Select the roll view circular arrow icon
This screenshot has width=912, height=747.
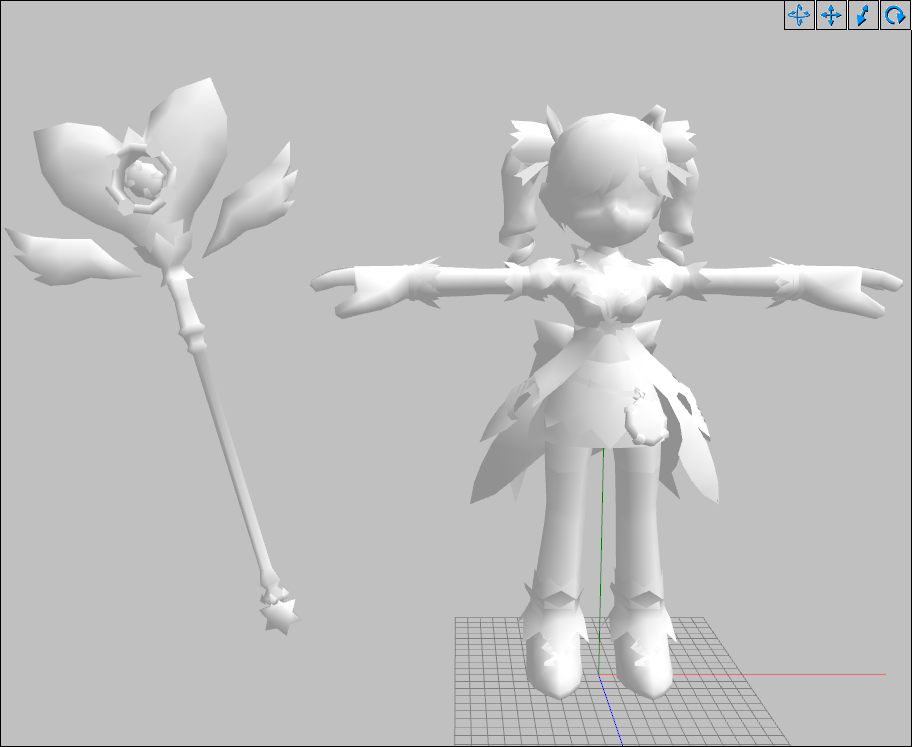[894, 15]
